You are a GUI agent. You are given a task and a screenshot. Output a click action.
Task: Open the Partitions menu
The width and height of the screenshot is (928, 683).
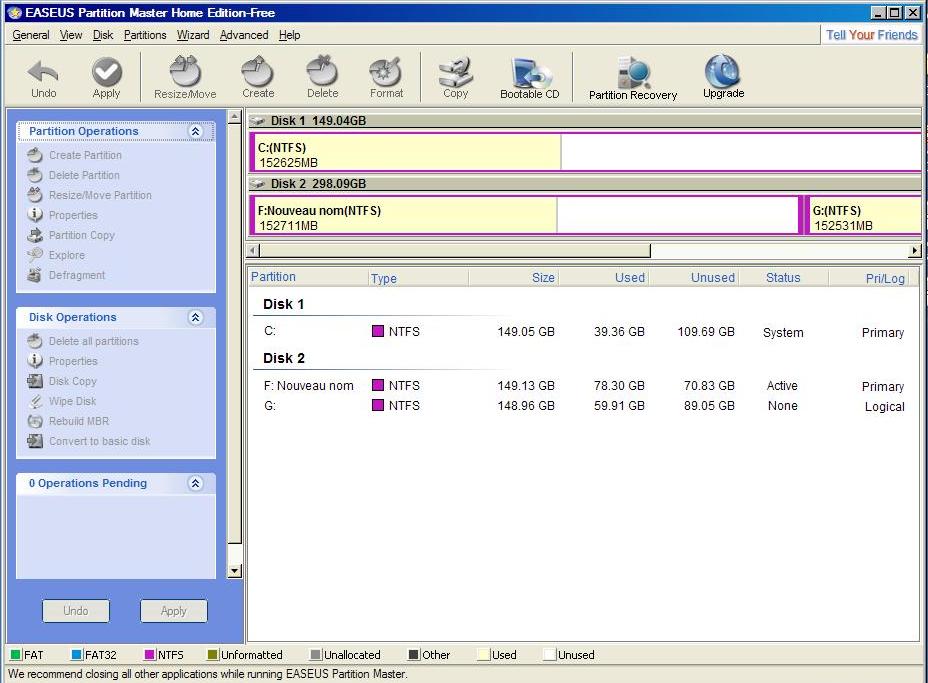(x=145, y=35)
